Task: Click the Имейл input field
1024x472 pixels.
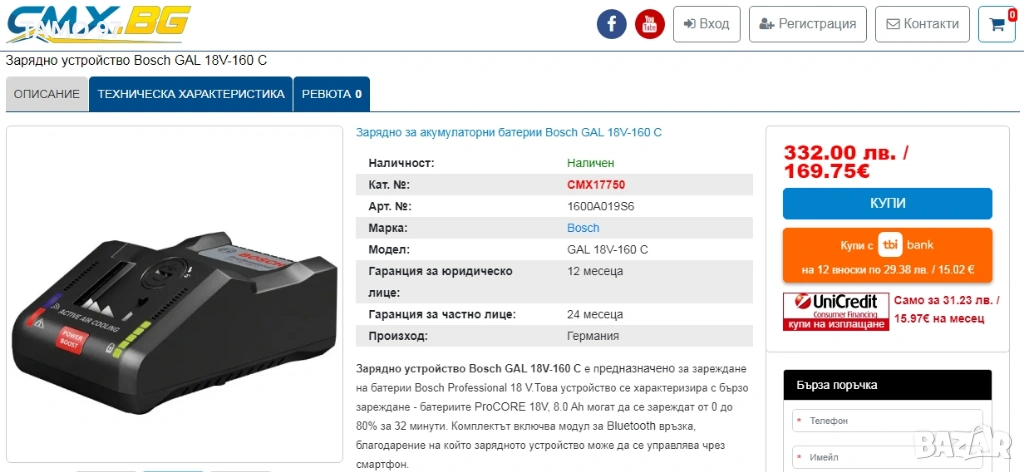Action: pyautogui.click(x=888, y=457)
